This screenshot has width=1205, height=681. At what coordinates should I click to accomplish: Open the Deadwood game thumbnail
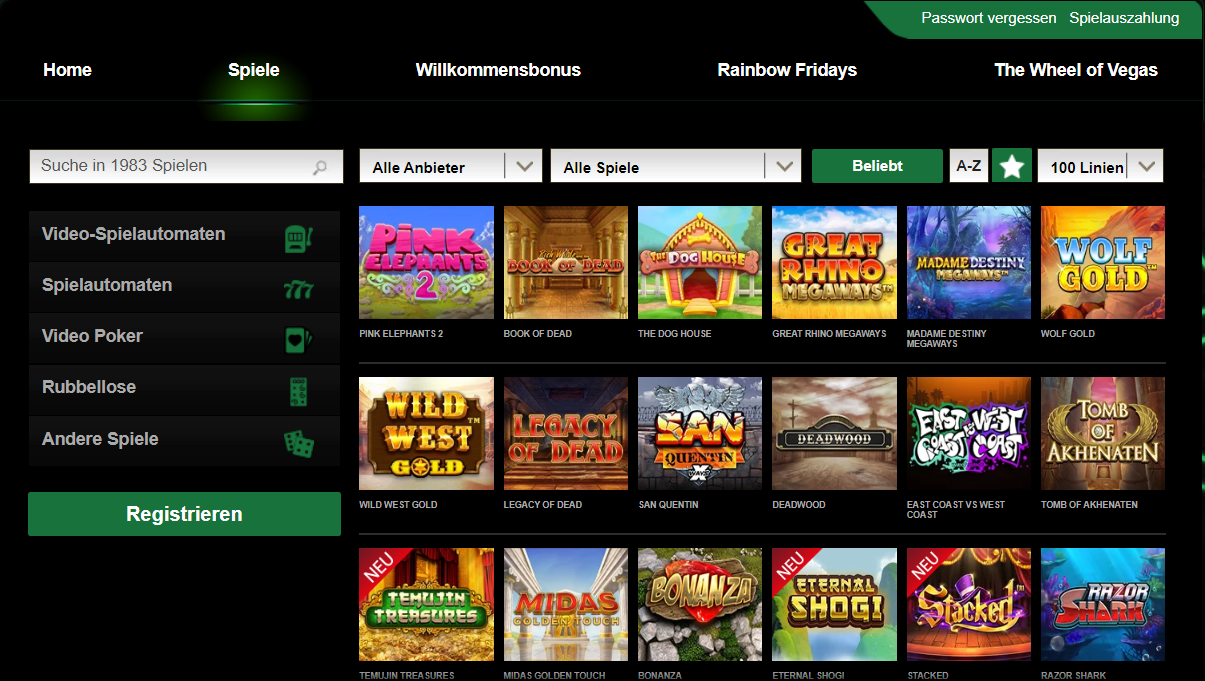(x=834, y=433)
